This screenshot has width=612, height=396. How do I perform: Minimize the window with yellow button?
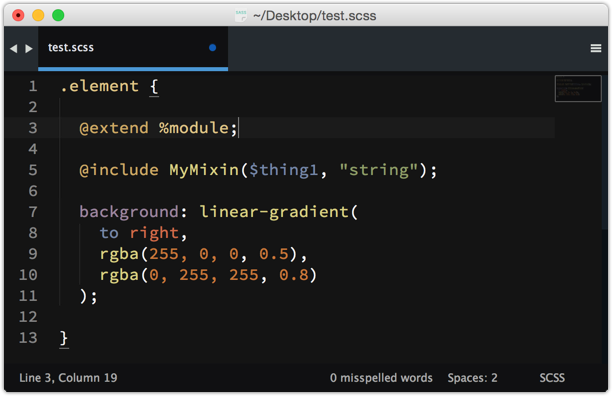point(38,15)
